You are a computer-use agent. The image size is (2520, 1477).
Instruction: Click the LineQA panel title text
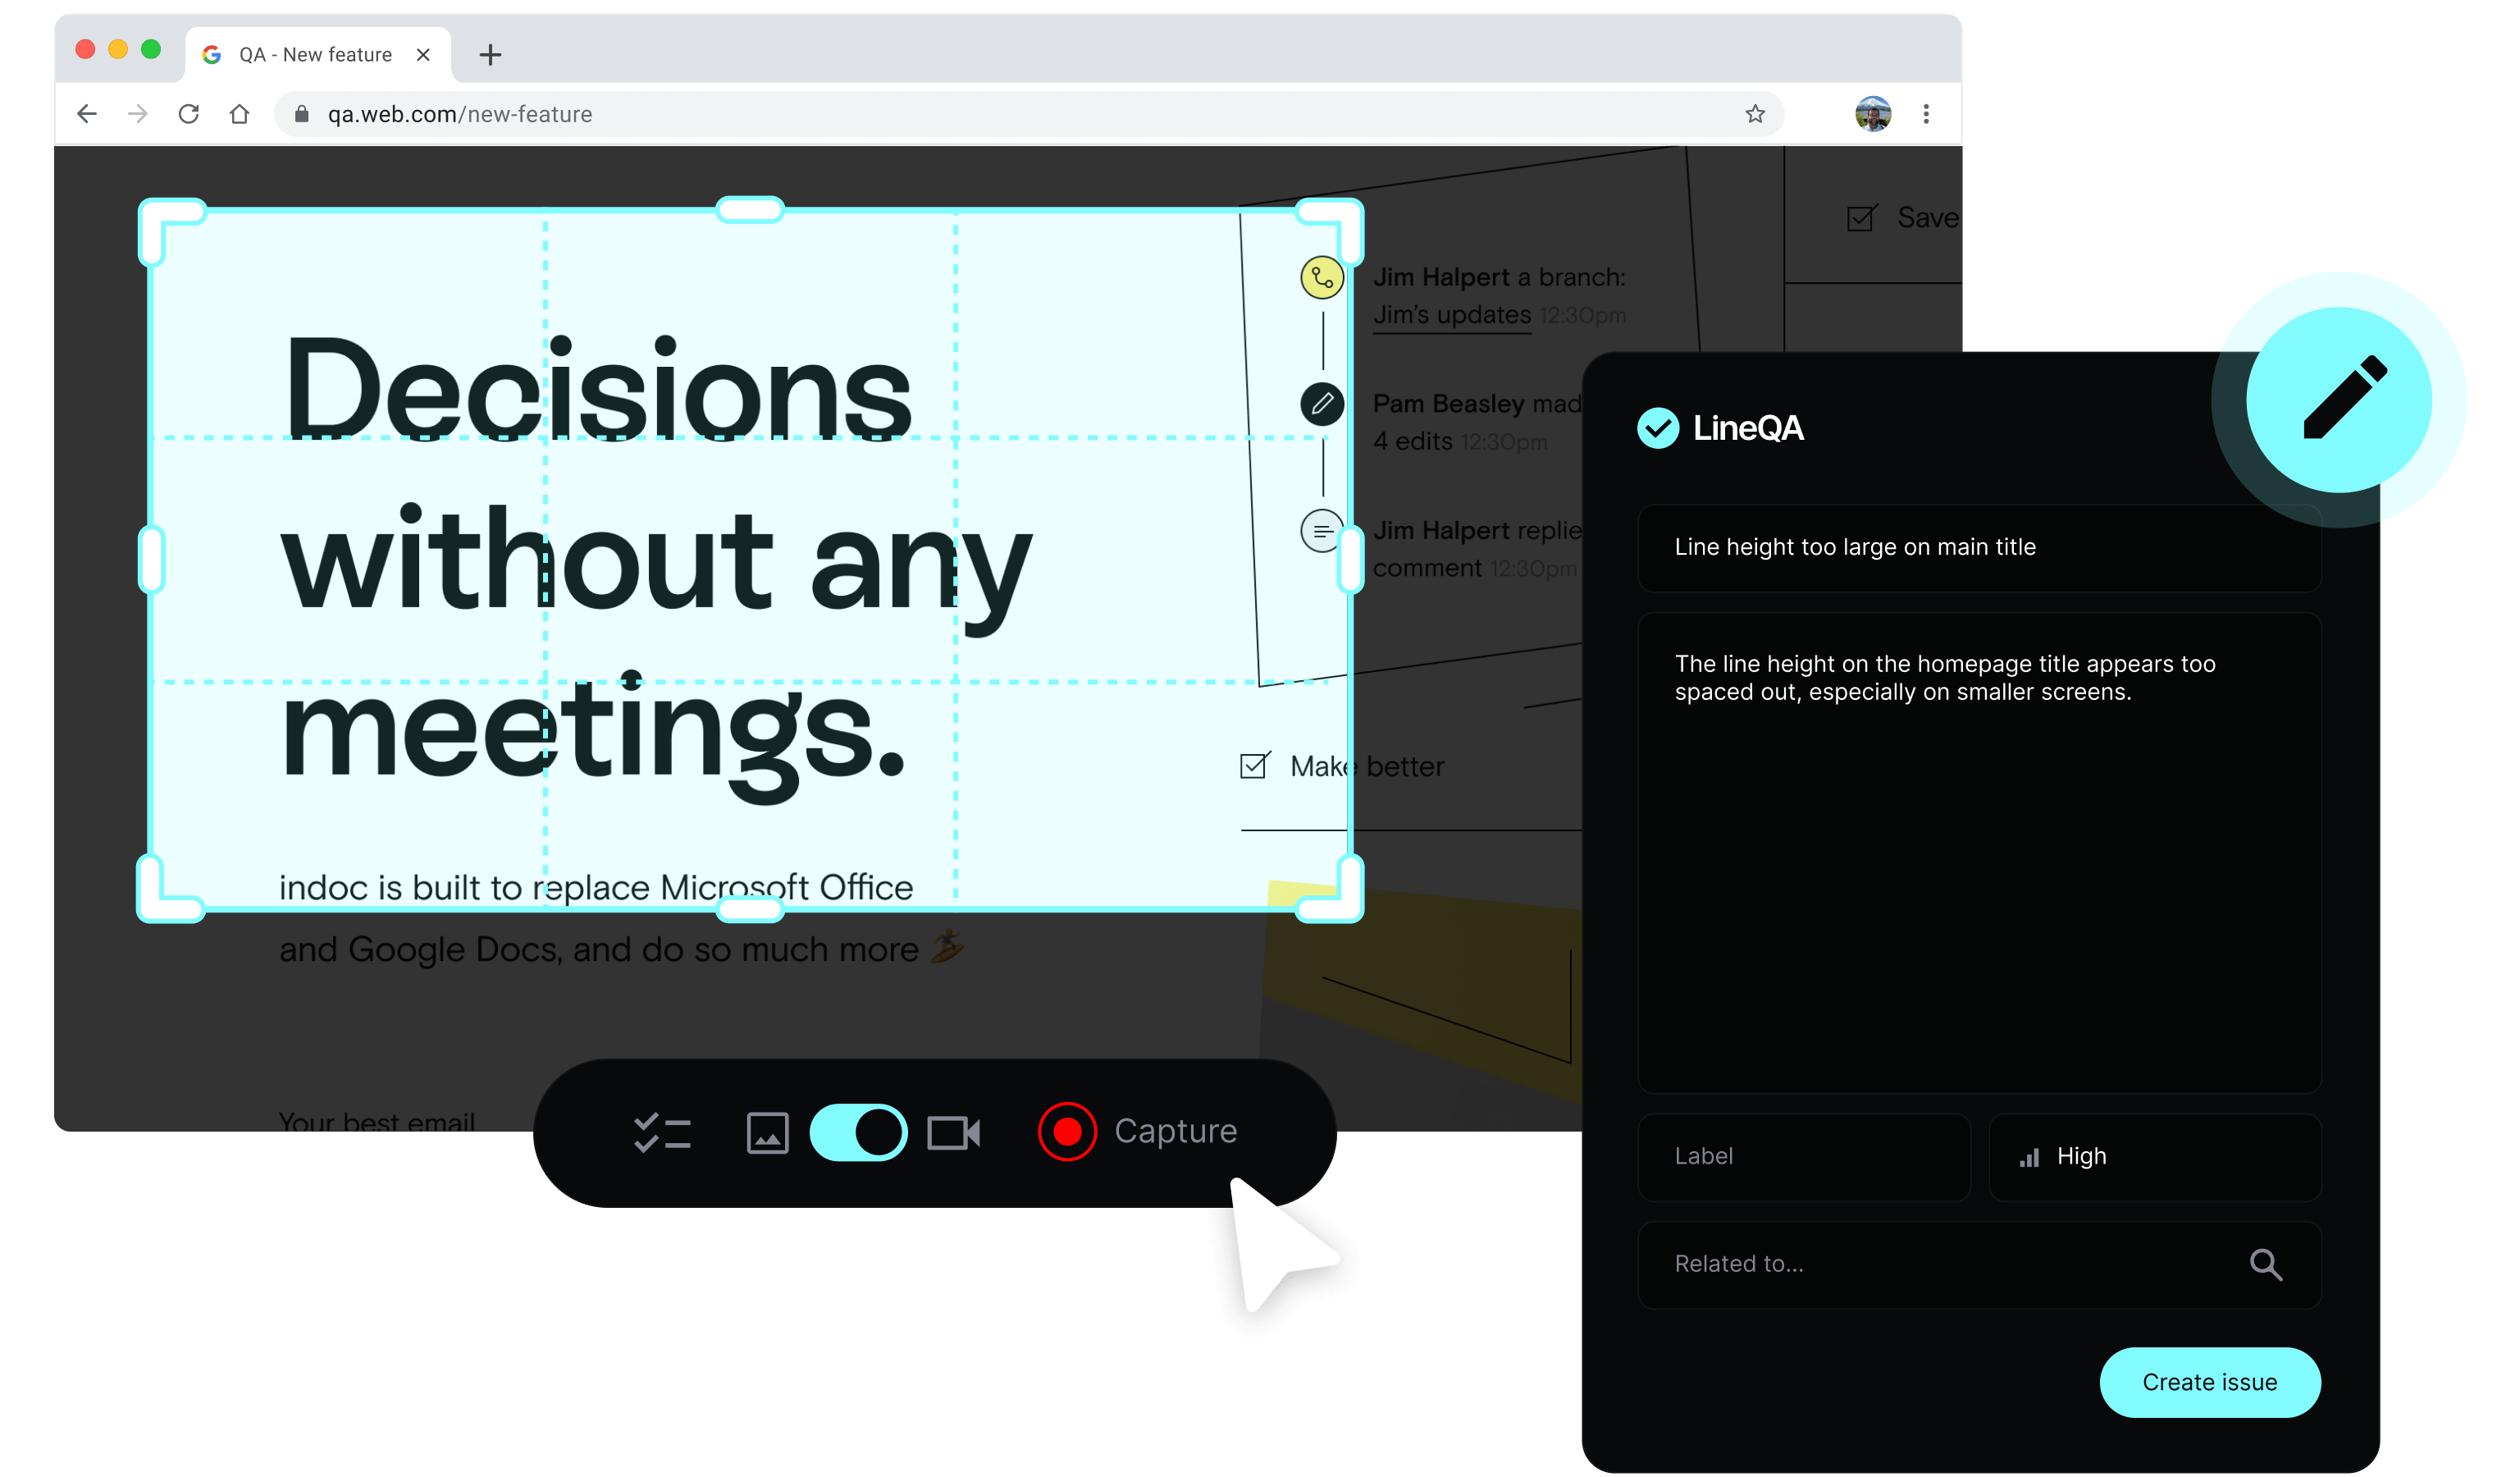click(x=1748, y=428)
